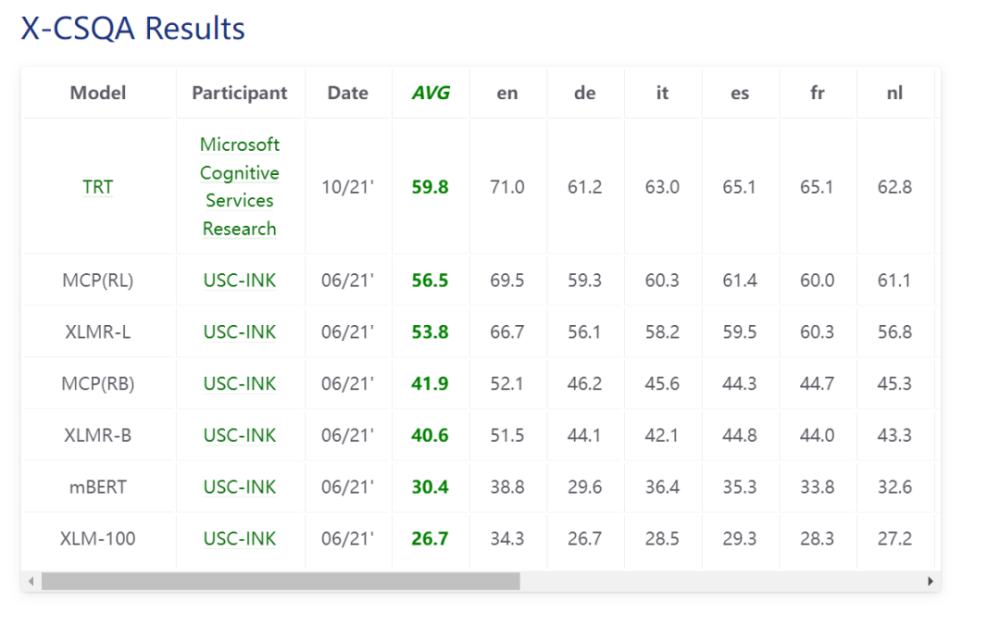Click TRT's 59.8 average score

(x=430, y=187)
